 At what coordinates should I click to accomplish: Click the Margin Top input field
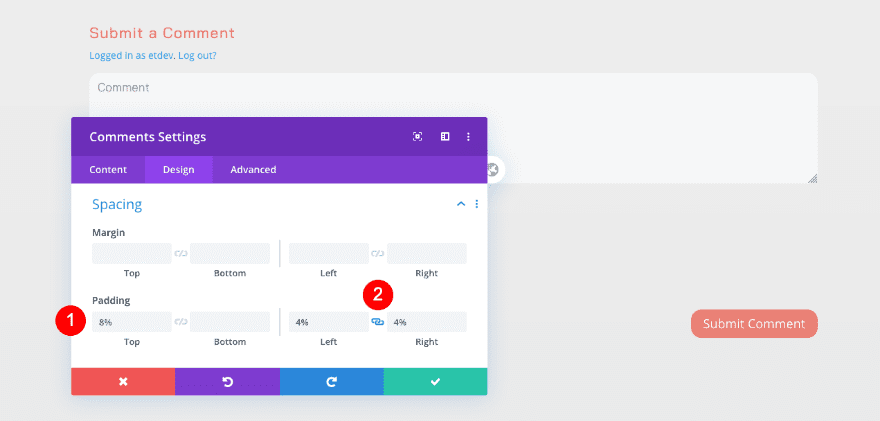132,254
